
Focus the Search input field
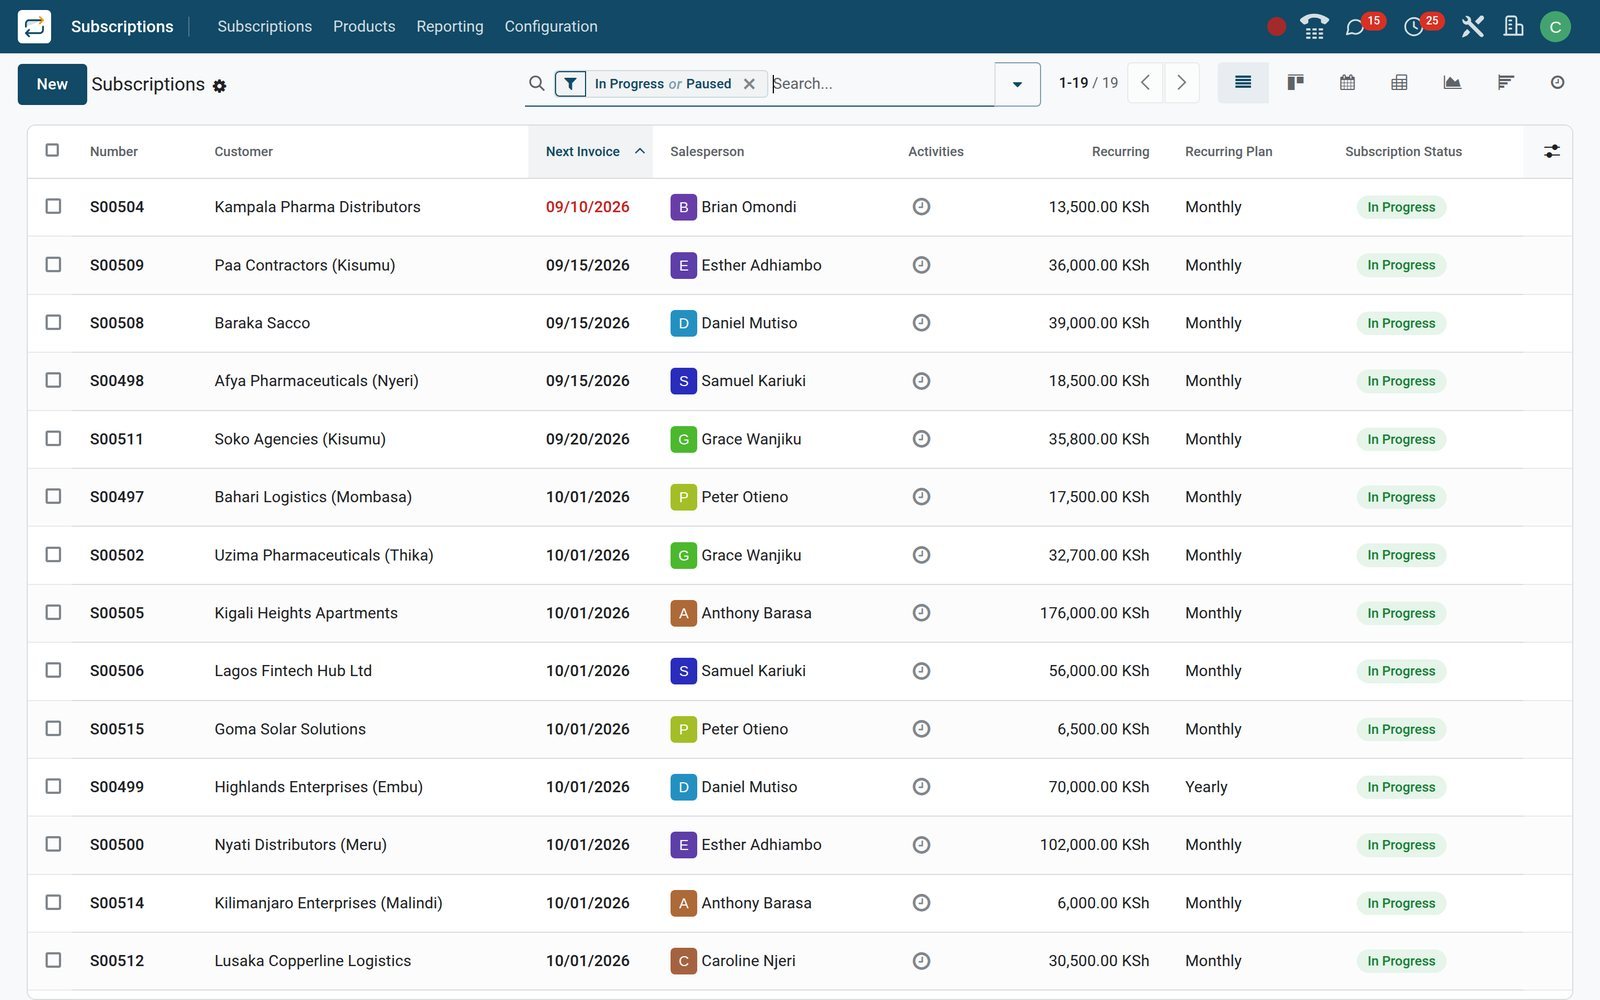point(880,84)
